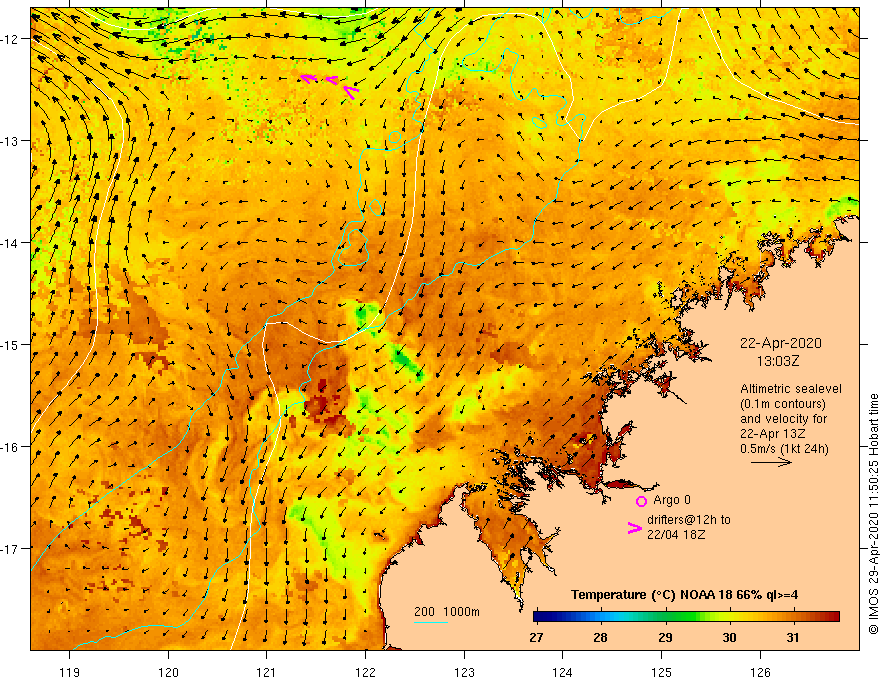Click the latitude axis label -12
The width and height of the screenshot is (880, 680).
(11, 39)
